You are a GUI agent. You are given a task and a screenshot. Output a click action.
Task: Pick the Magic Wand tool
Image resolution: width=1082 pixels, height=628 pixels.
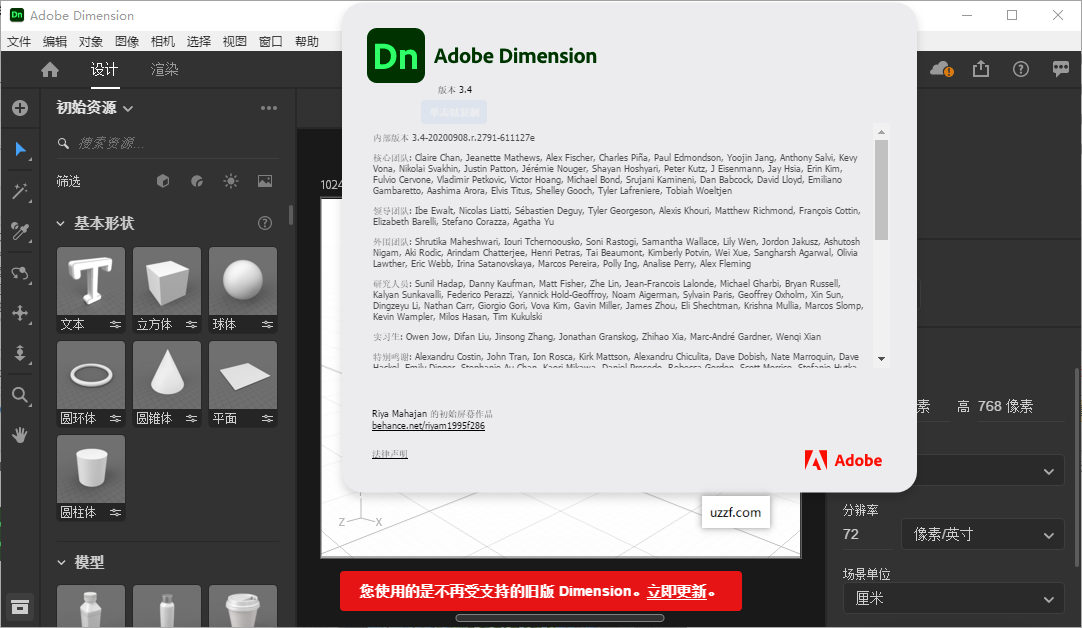coord(20,191)
